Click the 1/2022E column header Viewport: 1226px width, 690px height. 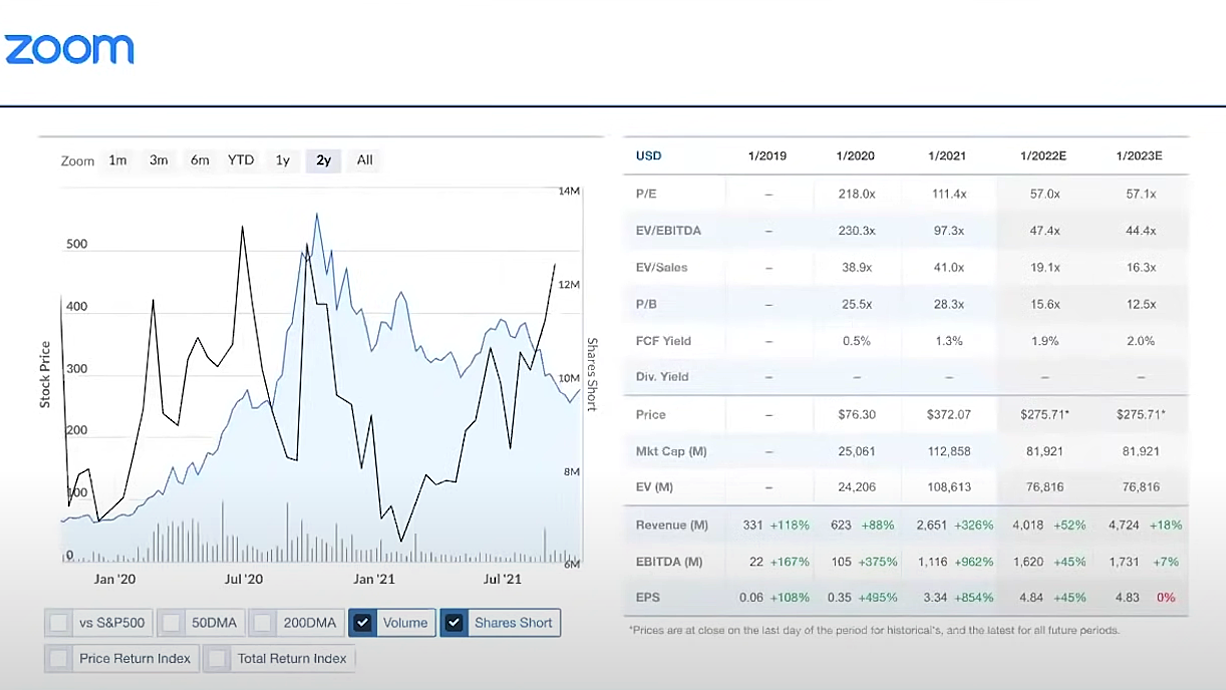1044,156
